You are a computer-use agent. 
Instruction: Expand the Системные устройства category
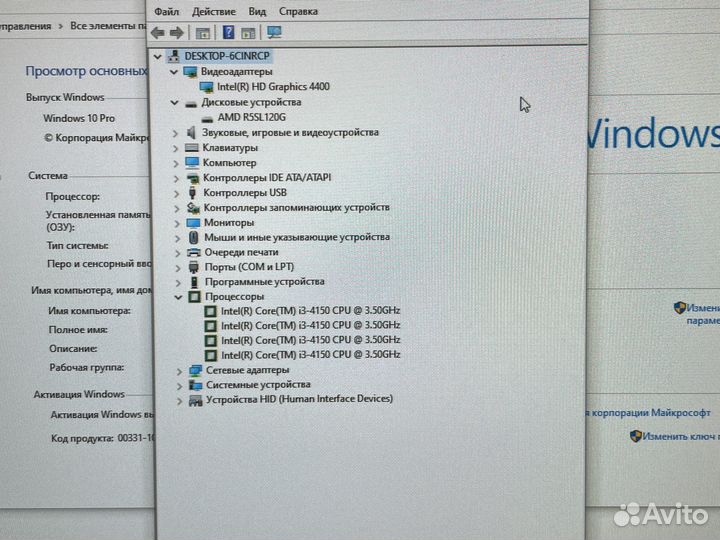(180, 386)
